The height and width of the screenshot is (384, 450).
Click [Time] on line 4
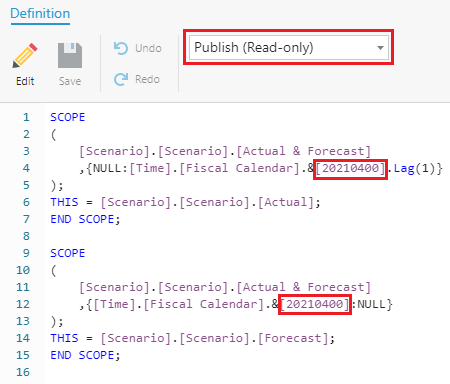150,168
